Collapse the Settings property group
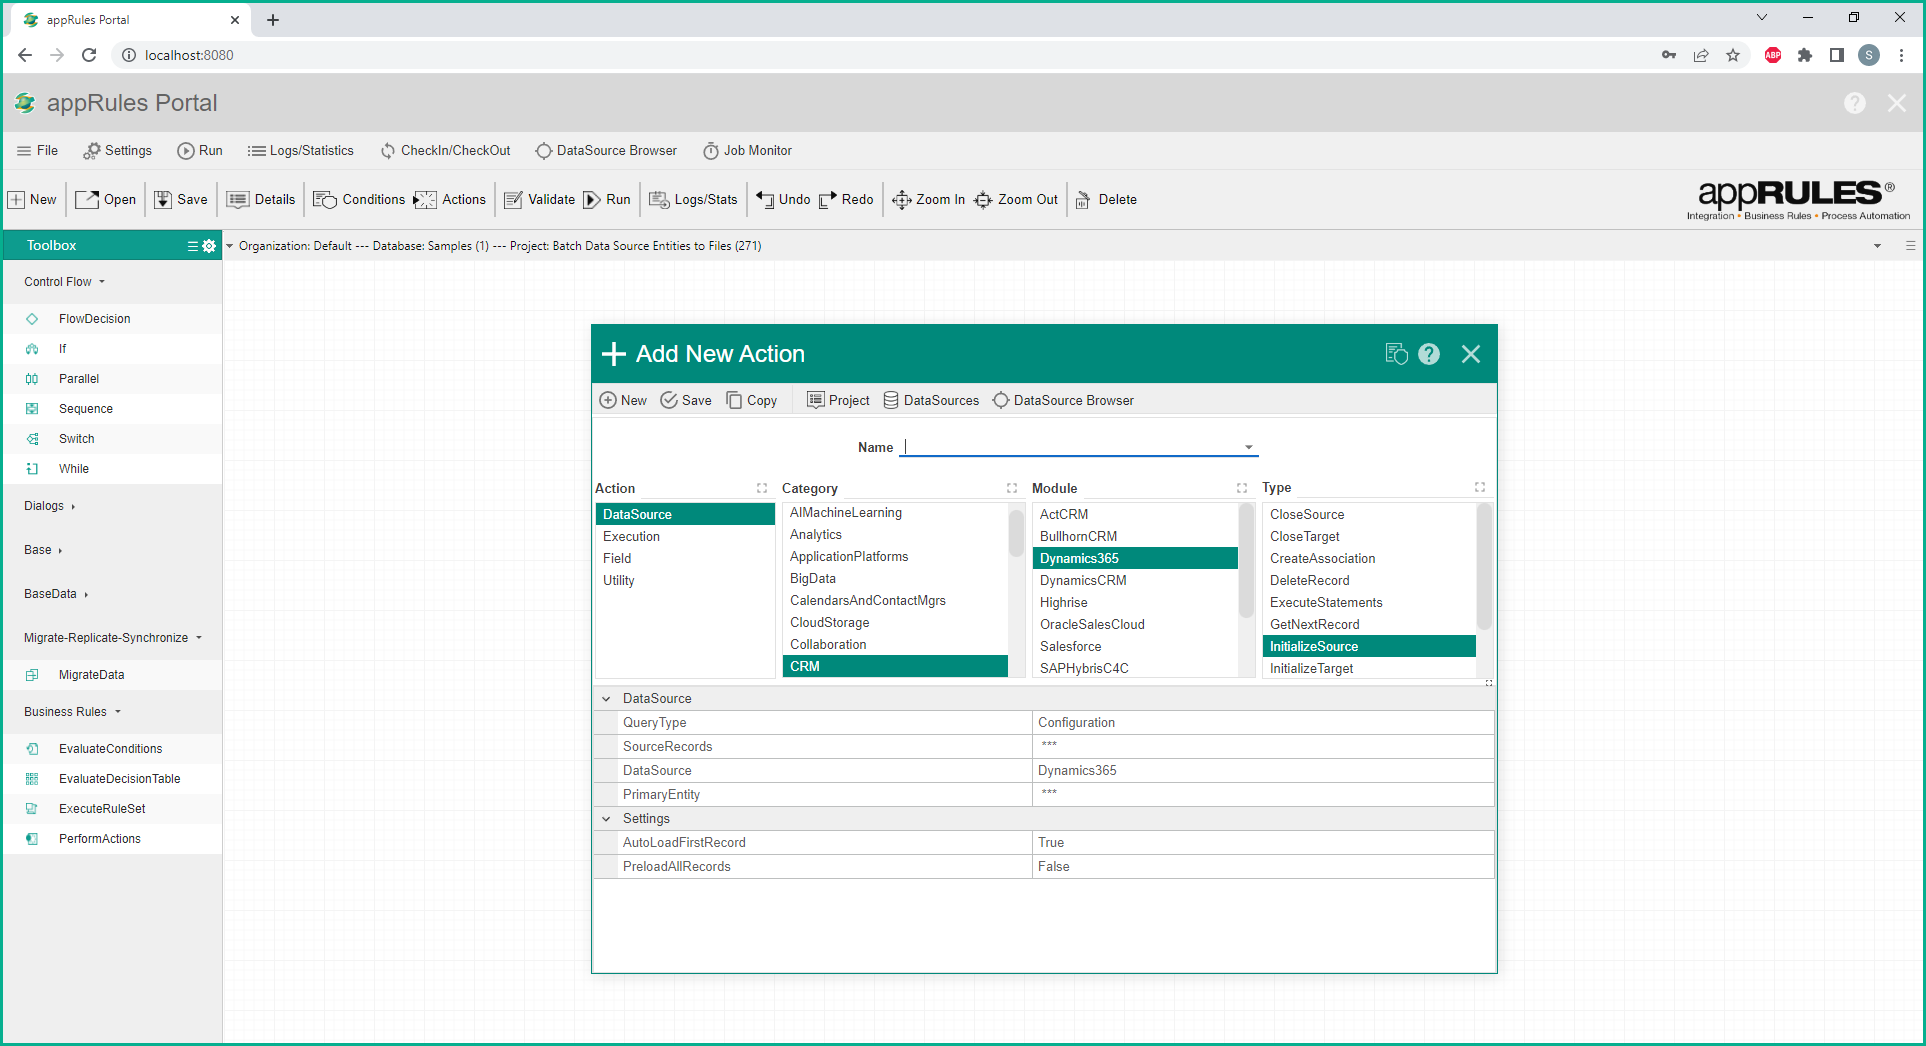Screen dimensions: 1926x1046 coord(606,819)
